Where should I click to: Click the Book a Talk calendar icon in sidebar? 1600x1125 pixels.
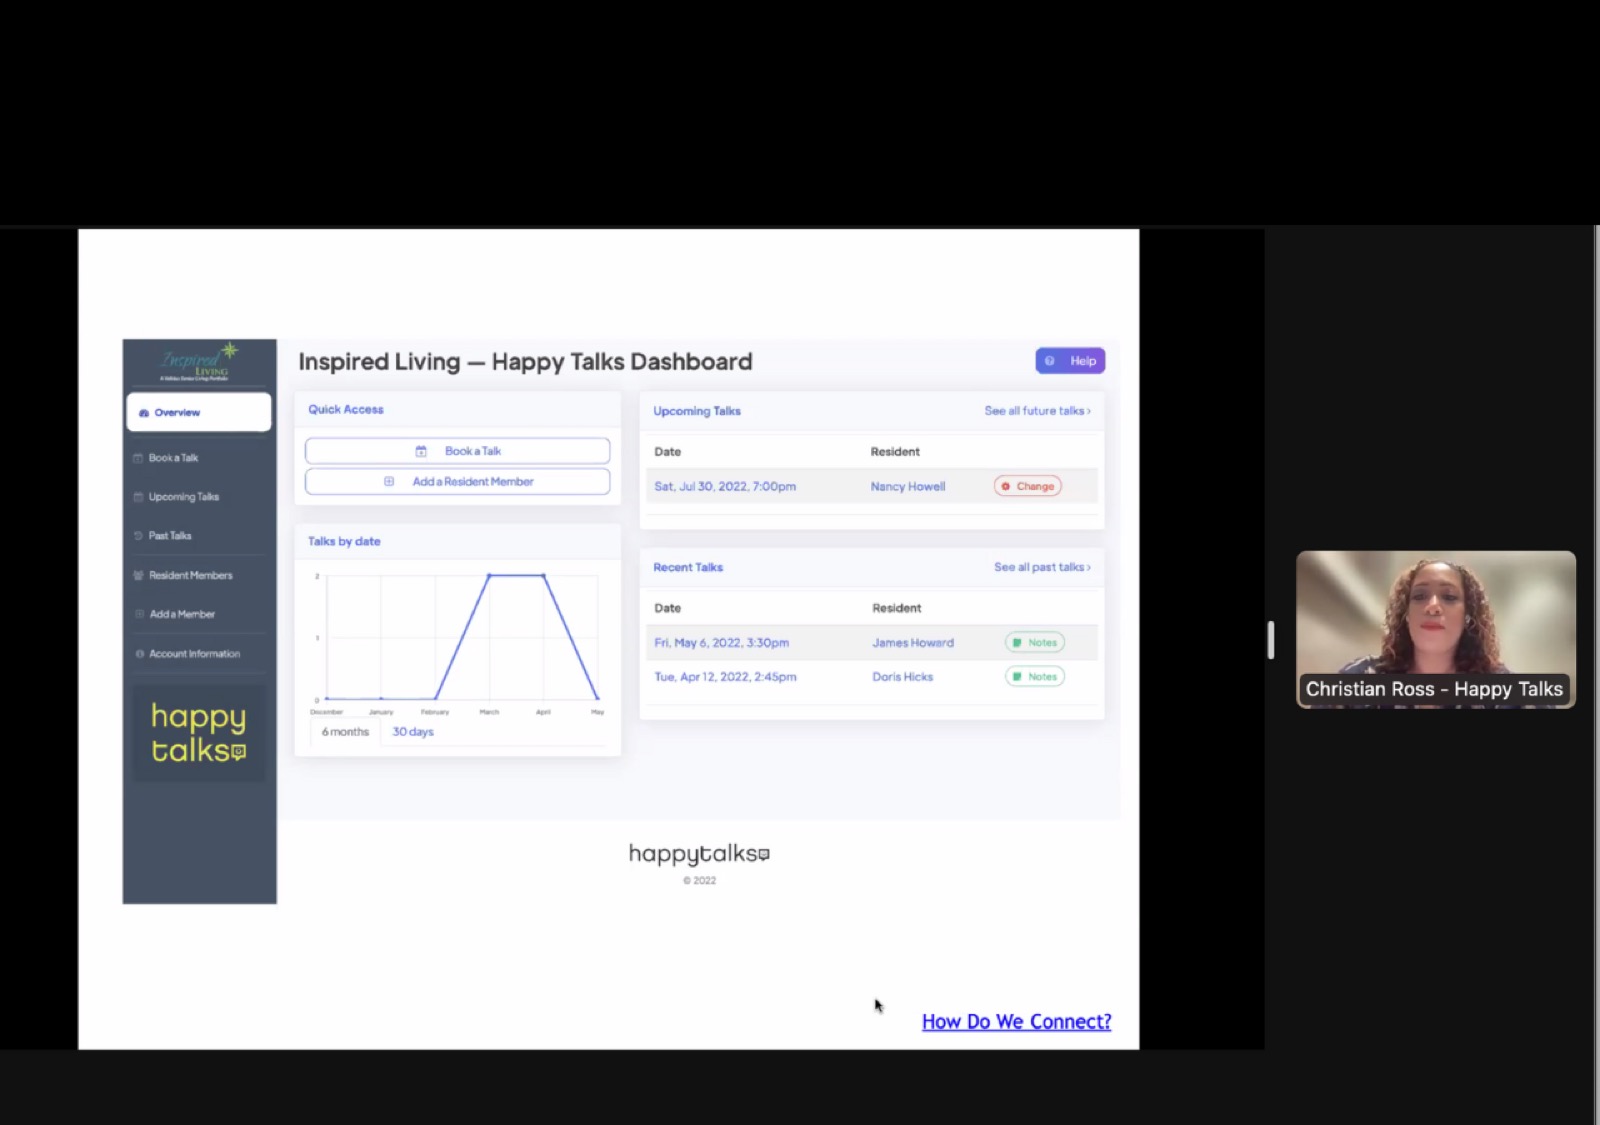point(138,458)
